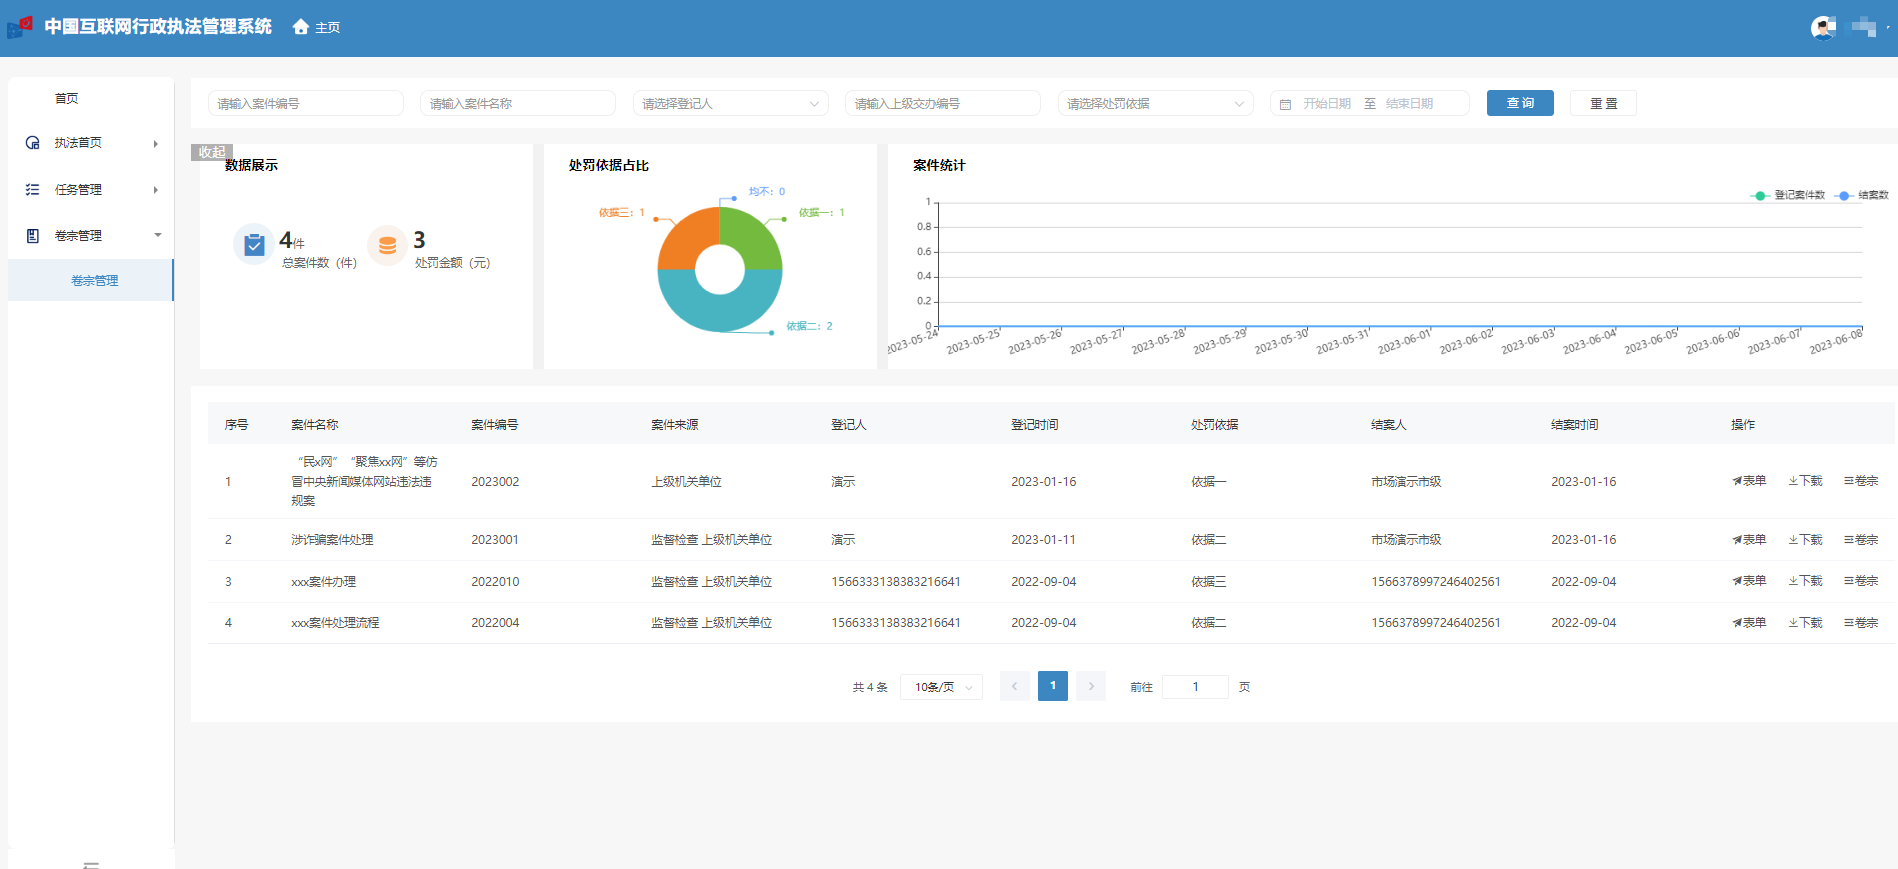1898x869 pixels.
Task: Collapse the 卷宗管理 submenu arrow
Action: [x=157, y=235]
